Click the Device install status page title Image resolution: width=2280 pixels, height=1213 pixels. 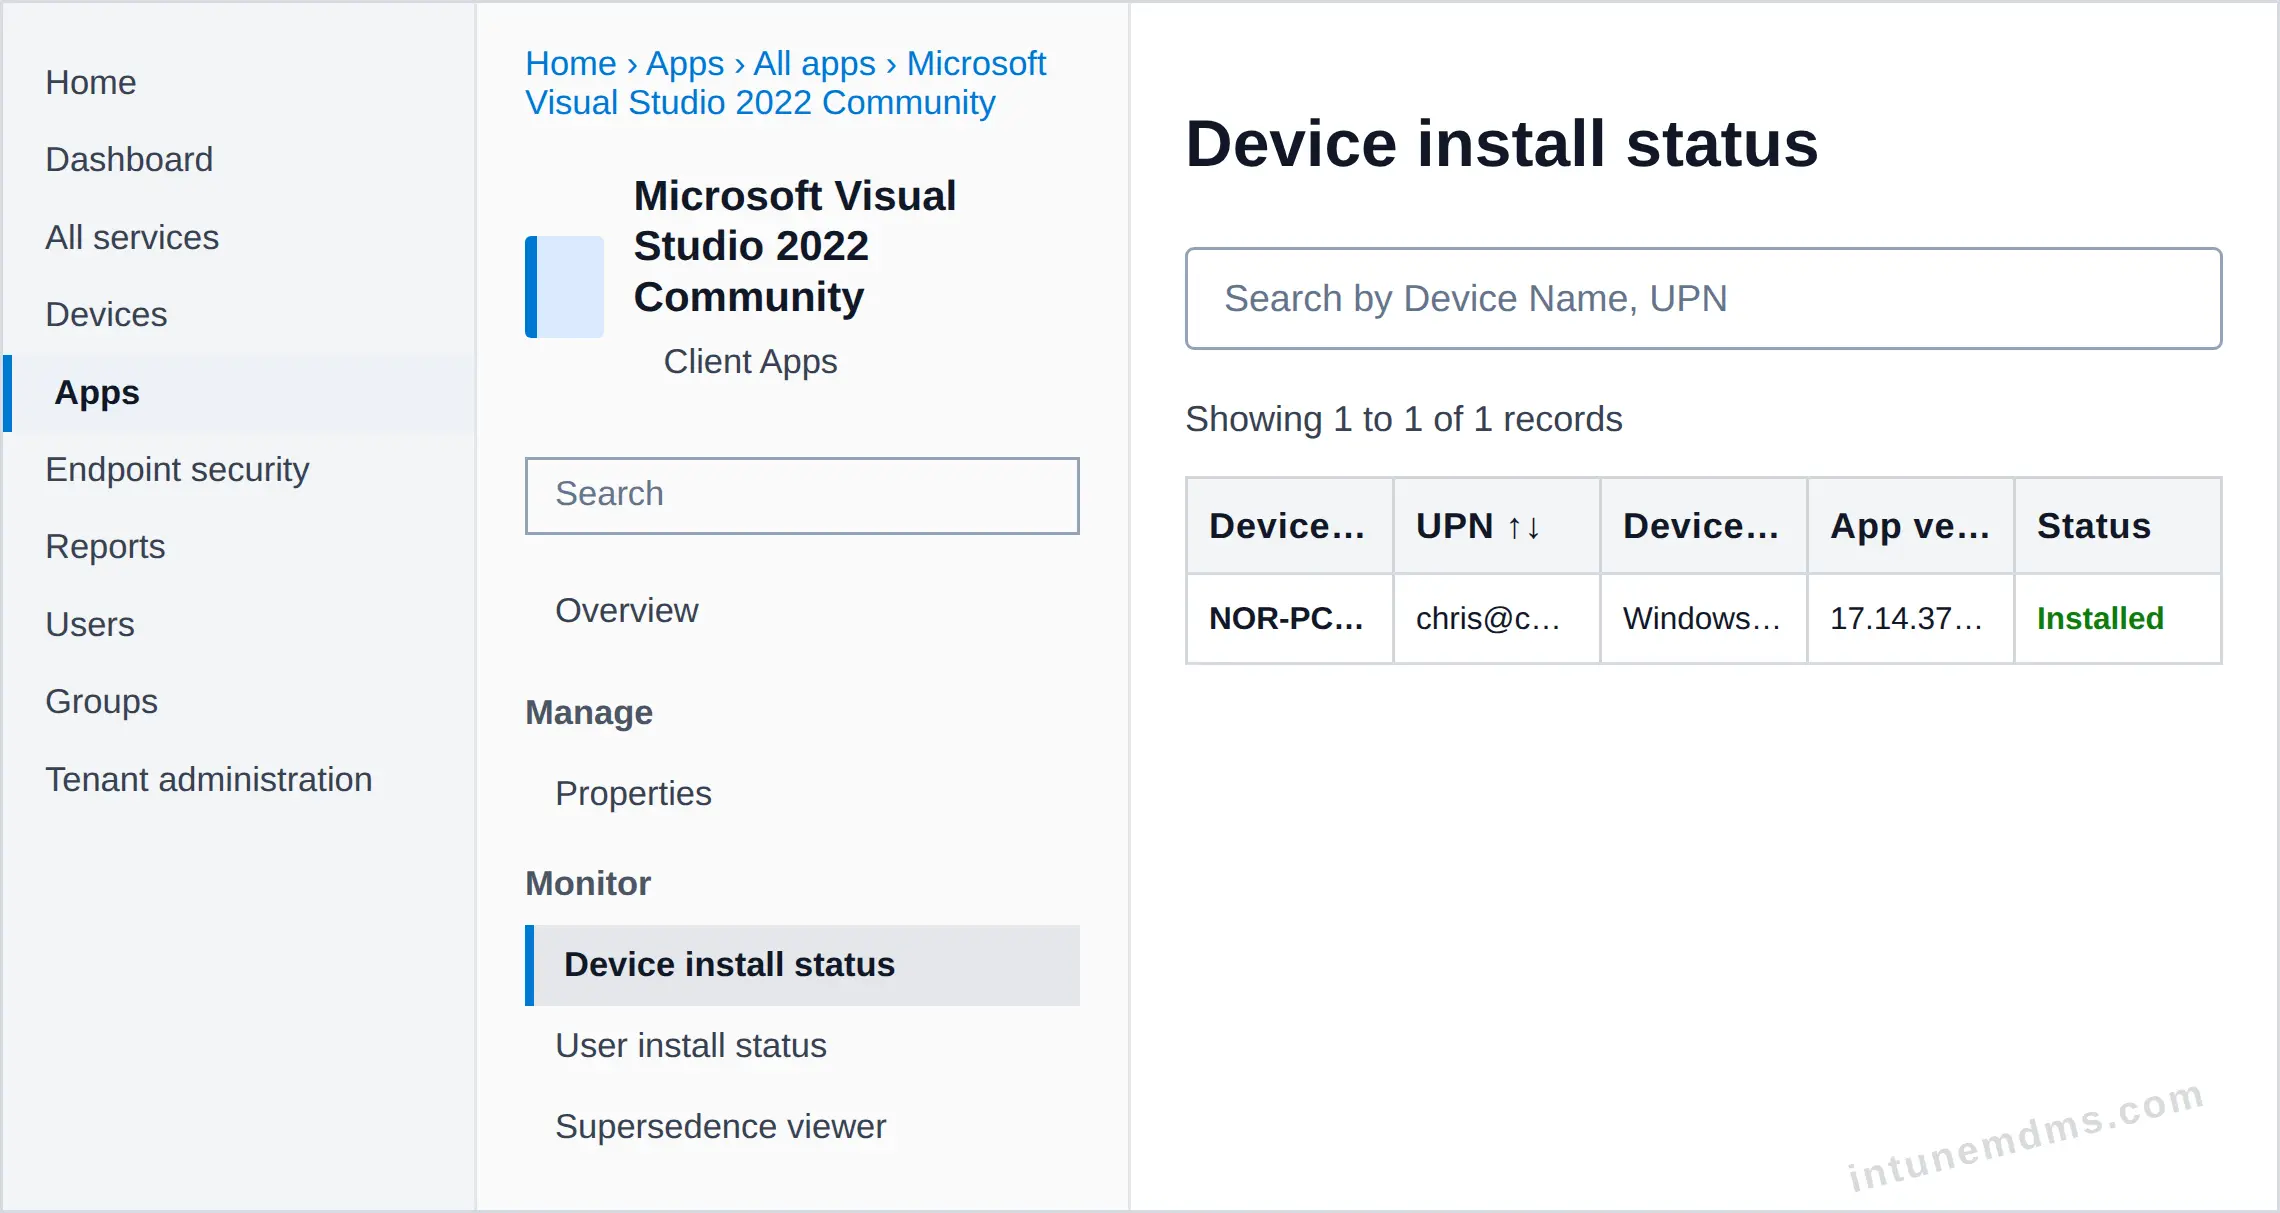tap(1501, 143)
